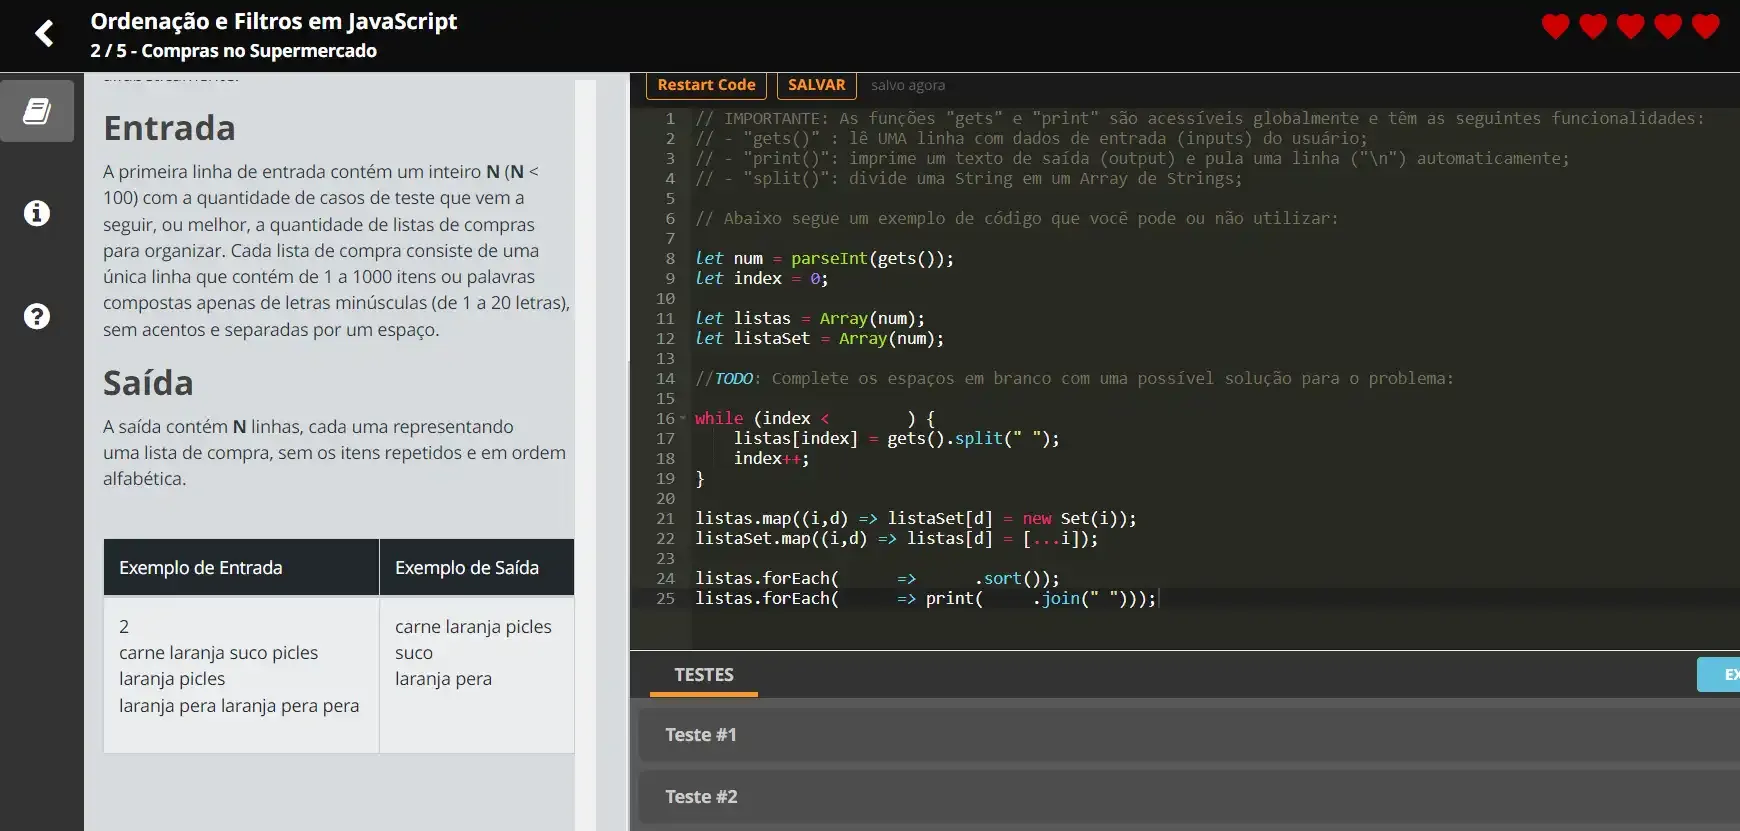Click line number 8 in gutter
1740x831 pixels.
670,258
